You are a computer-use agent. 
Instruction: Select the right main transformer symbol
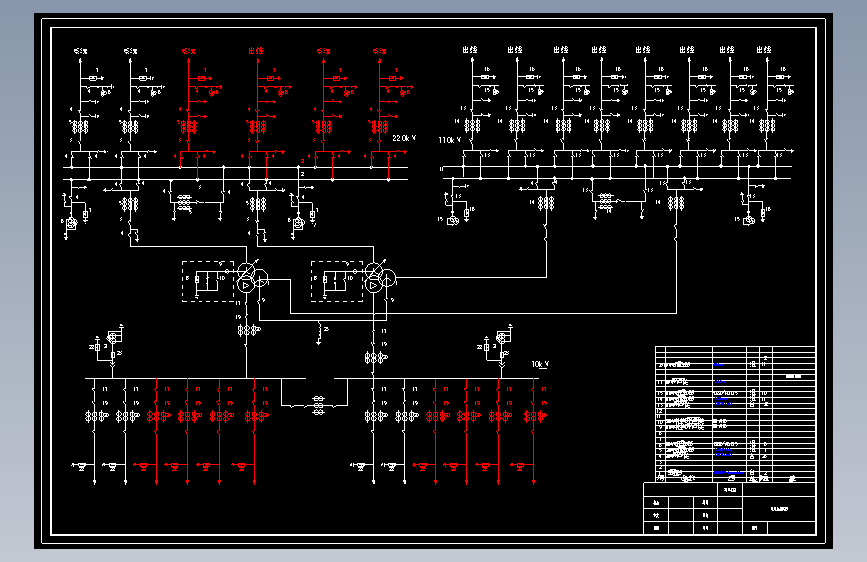[x=380, y=278]
